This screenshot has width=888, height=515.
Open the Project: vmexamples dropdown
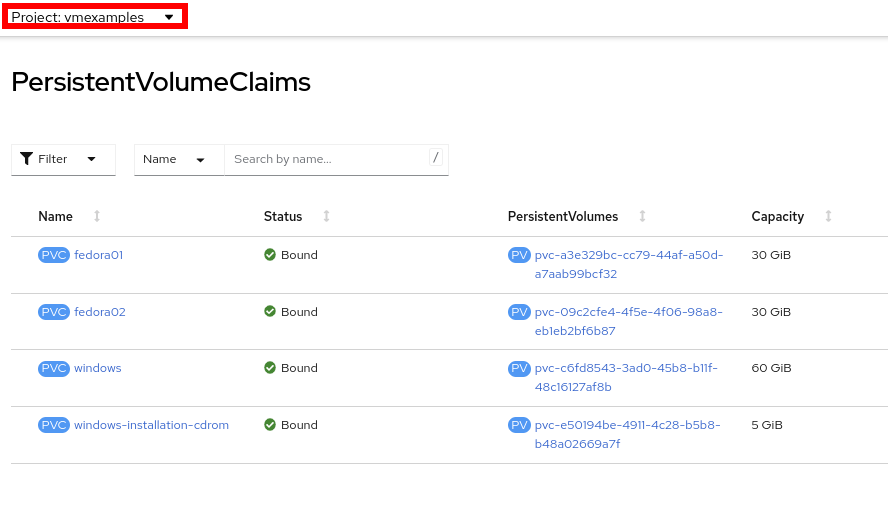click(x=94, y=17)
